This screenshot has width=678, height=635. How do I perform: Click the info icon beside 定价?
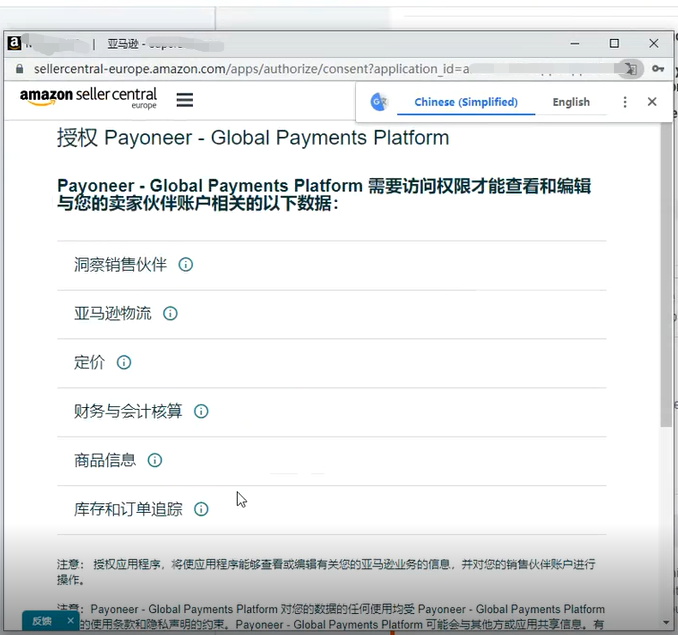coord(124,363)
